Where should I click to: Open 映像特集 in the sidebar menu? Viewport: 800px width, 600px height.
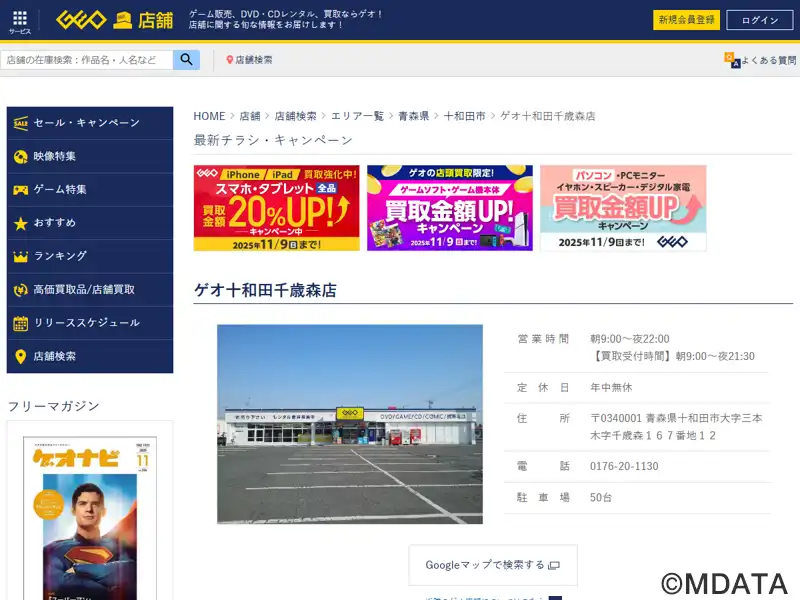click(x=55, y=156)
